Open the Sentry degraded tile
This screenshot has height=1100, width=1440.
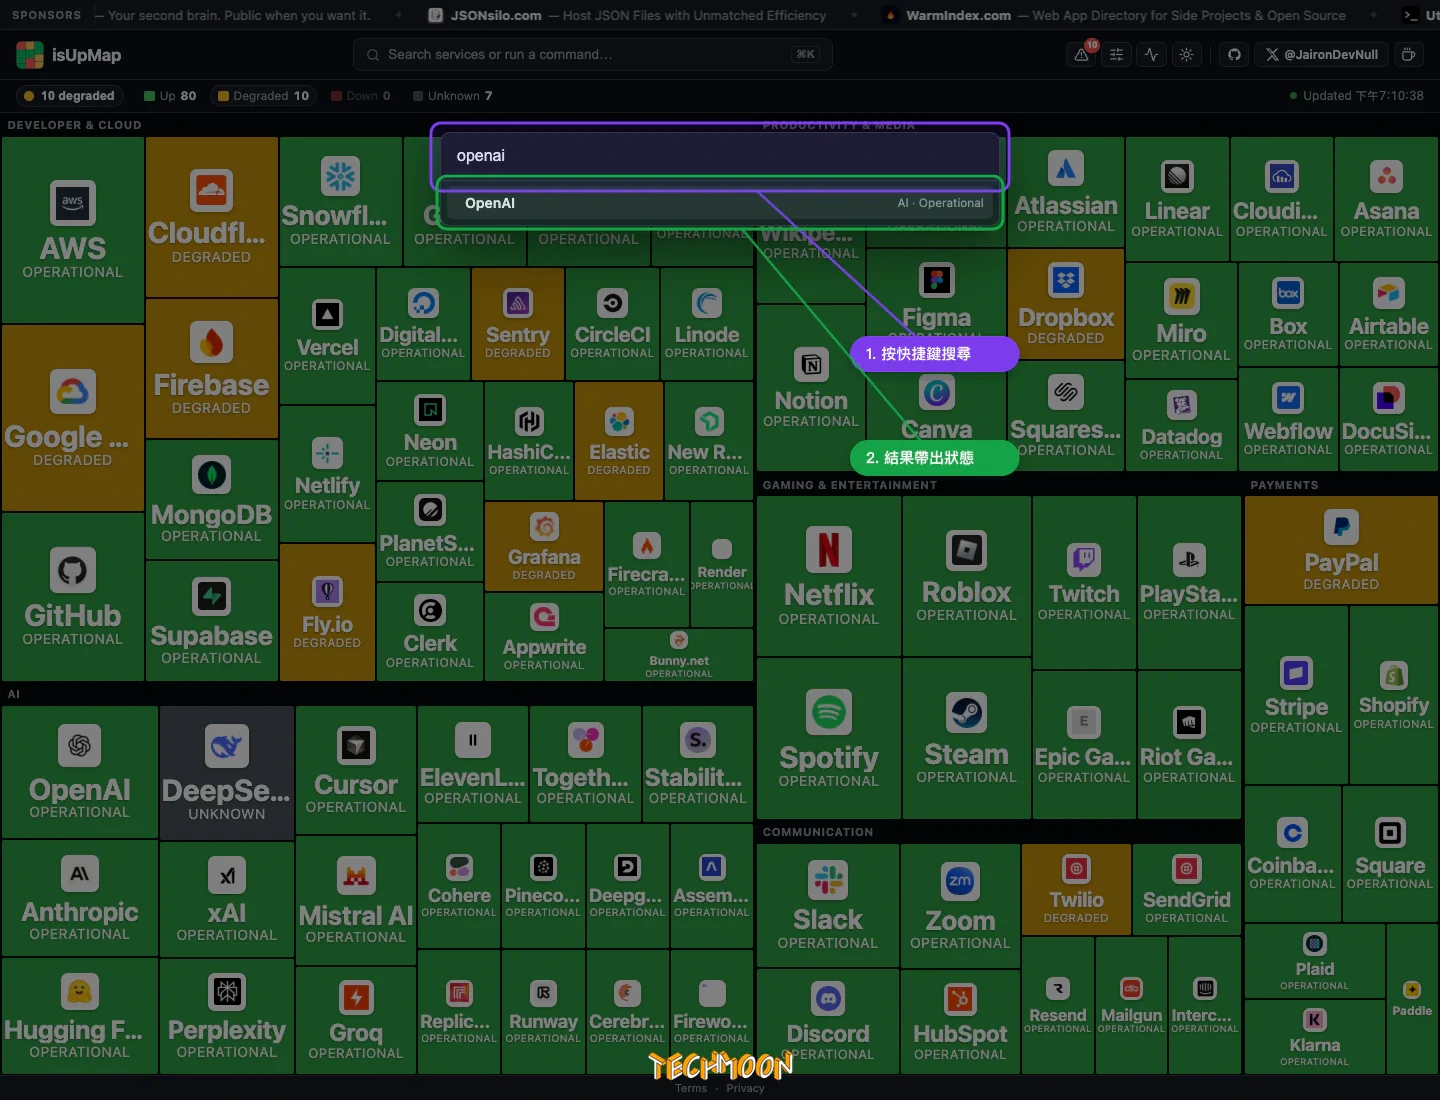tap(518, 324)
